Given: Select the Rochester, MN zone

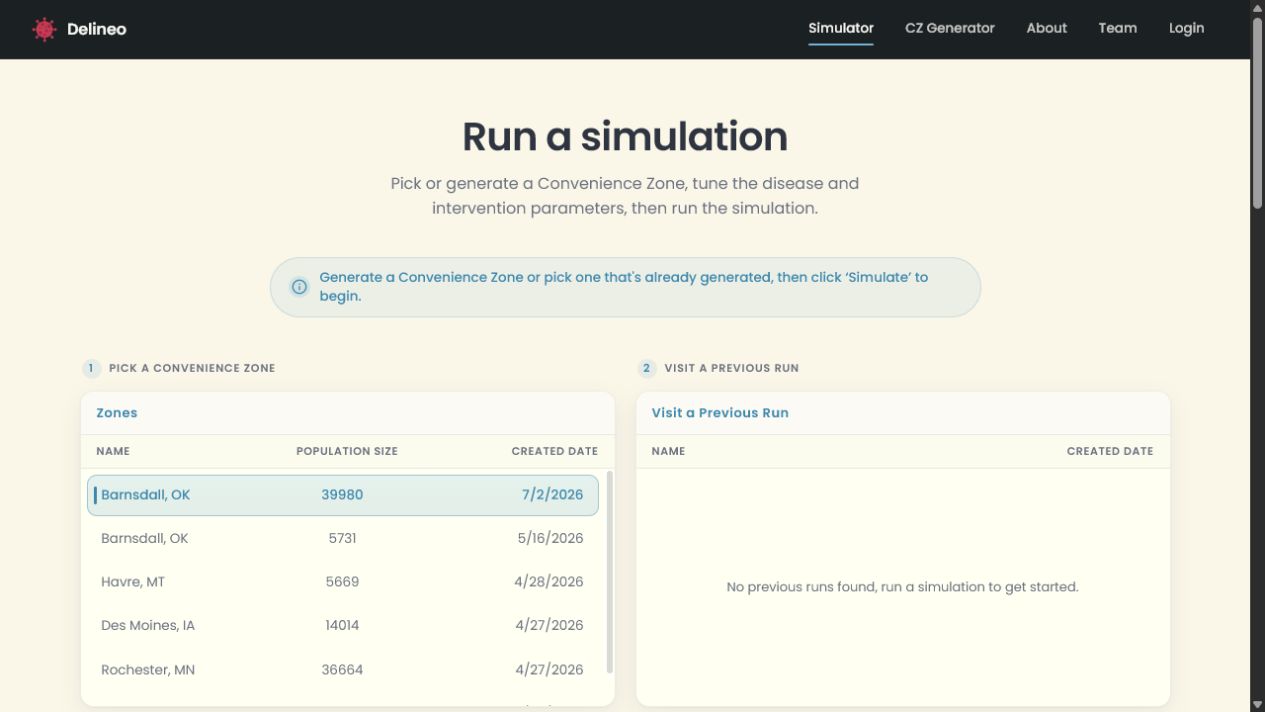Looking at the screenshot, I should point(343,670).
